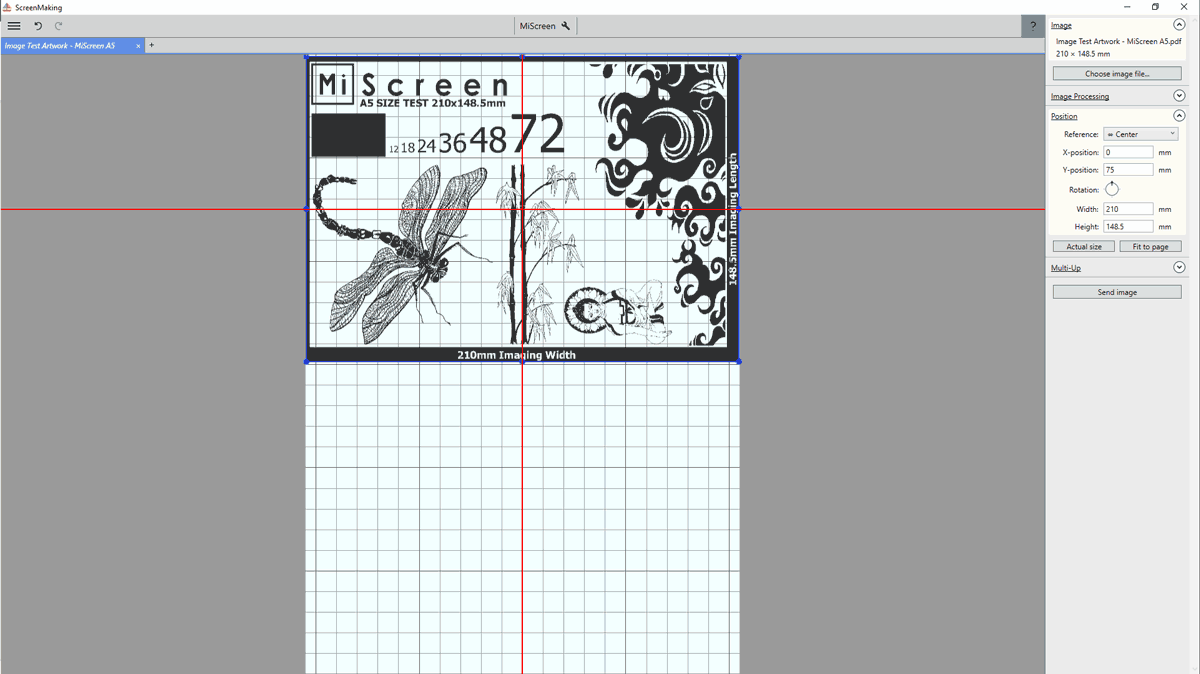Expand the Multi-Up section chevron
The width and height of the screenshot is (1200, 674).
pos(1179,268)
